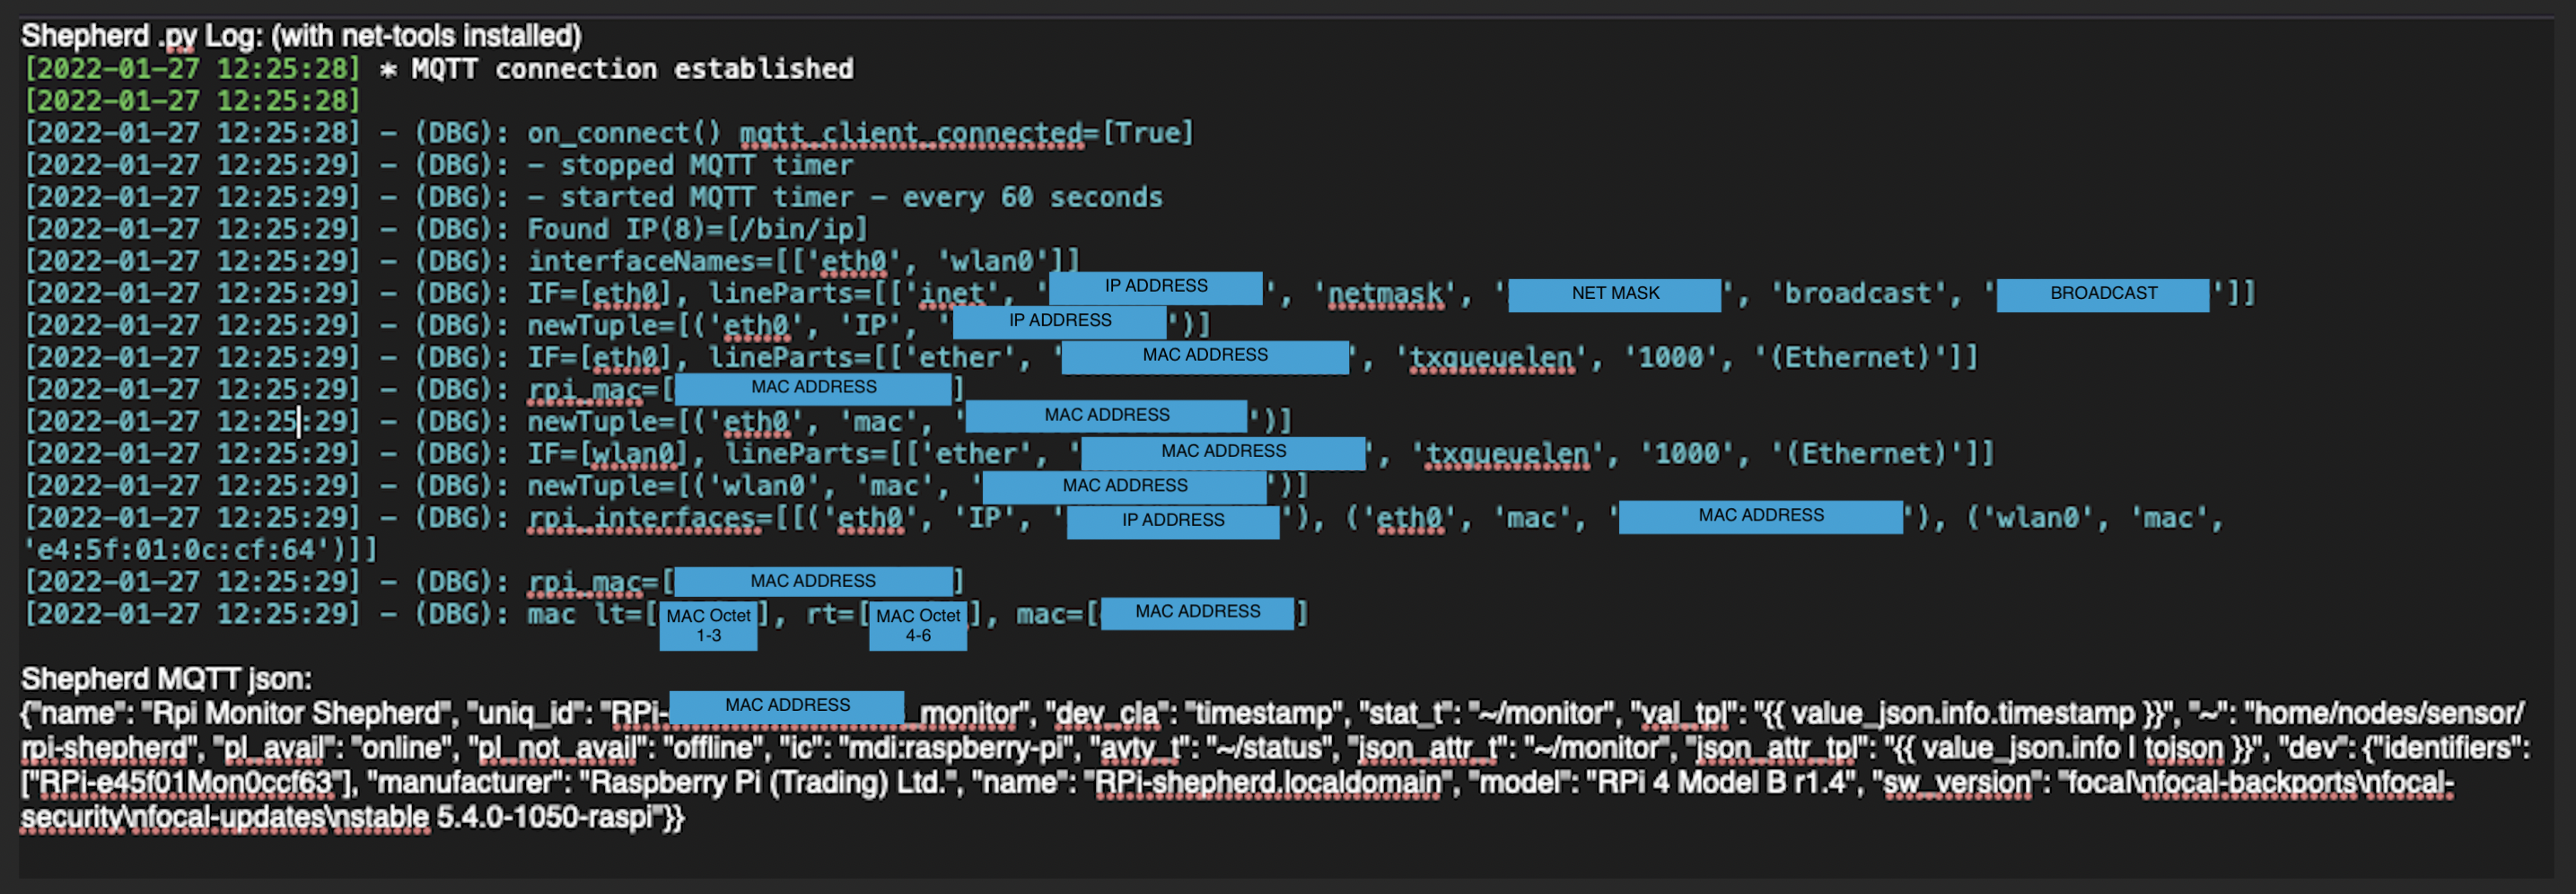Click 'mqtt_client_connected=[True]' in on_connect line
Viewport: 2576px width, 894px height.
965,133
